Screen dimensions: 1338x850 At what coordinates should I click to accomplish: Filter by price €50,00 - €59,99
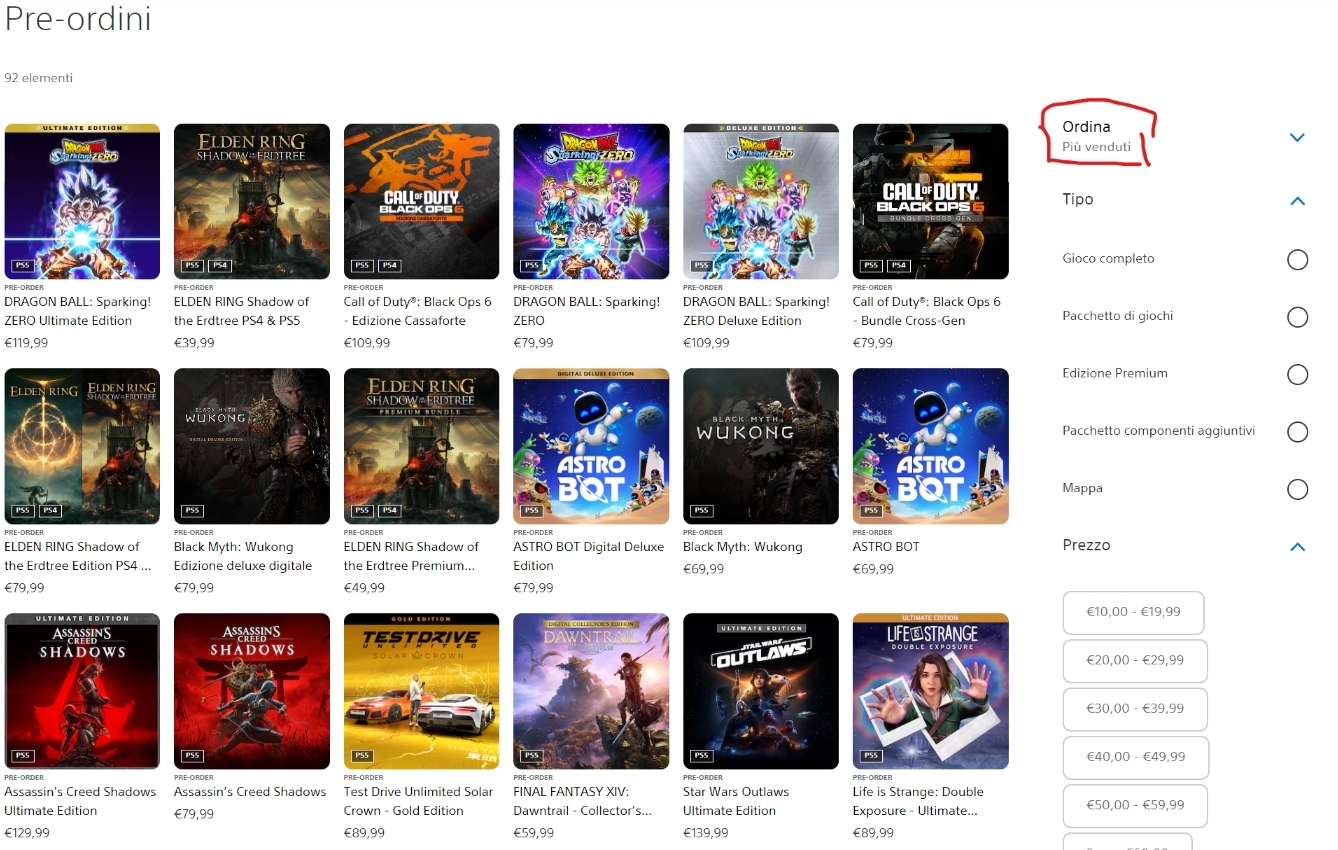pyautogui.click(x=1135, y=805)
